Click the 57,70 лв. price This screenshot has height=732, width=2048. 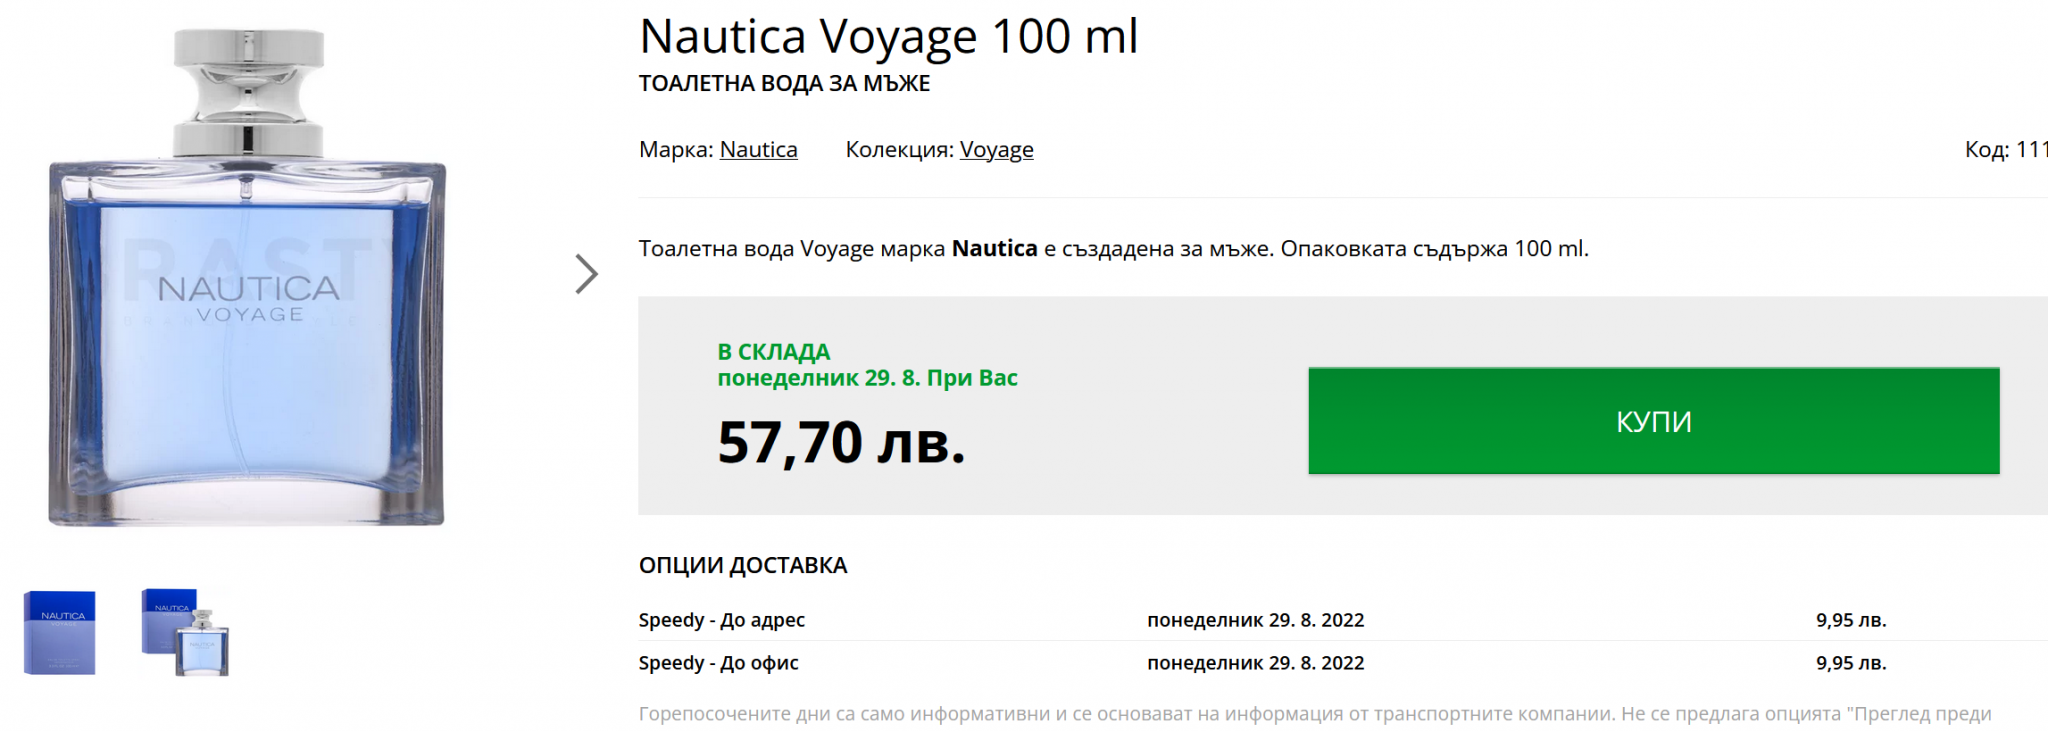(x=841, y=442)
